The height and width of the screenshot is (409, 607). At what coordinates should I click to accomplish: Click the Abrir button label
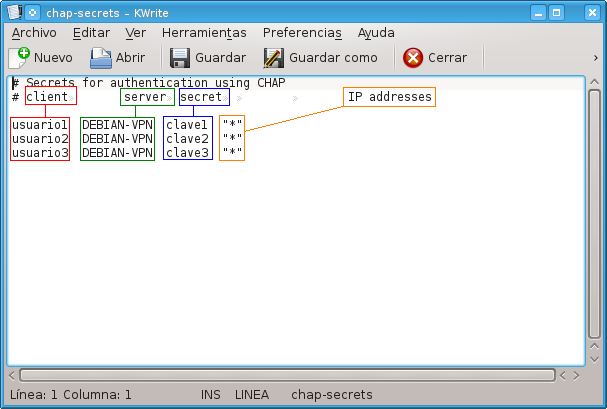click(130, 58)
